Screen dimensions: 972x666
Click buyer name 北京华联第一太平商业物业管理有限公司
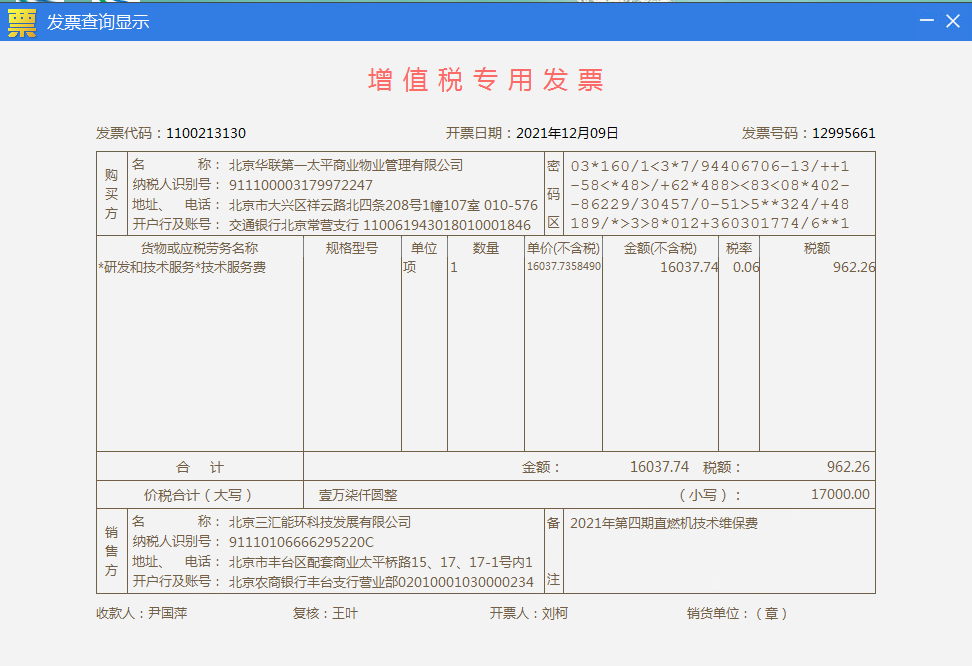click(346, 165)
